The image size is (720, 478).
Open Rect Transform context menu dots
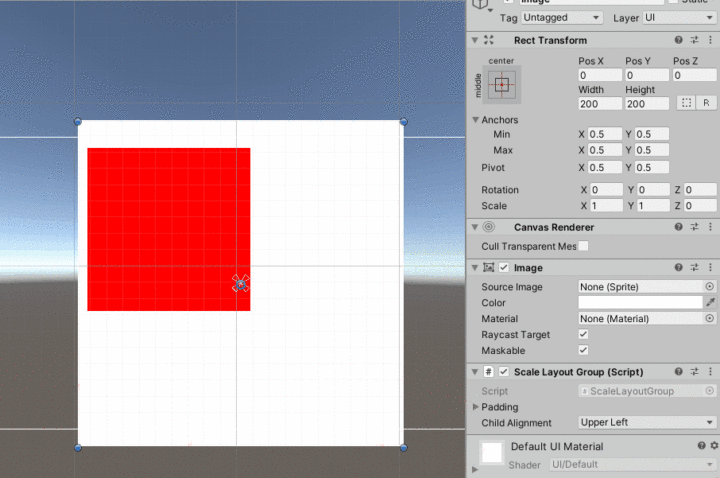tap(710, 40)
